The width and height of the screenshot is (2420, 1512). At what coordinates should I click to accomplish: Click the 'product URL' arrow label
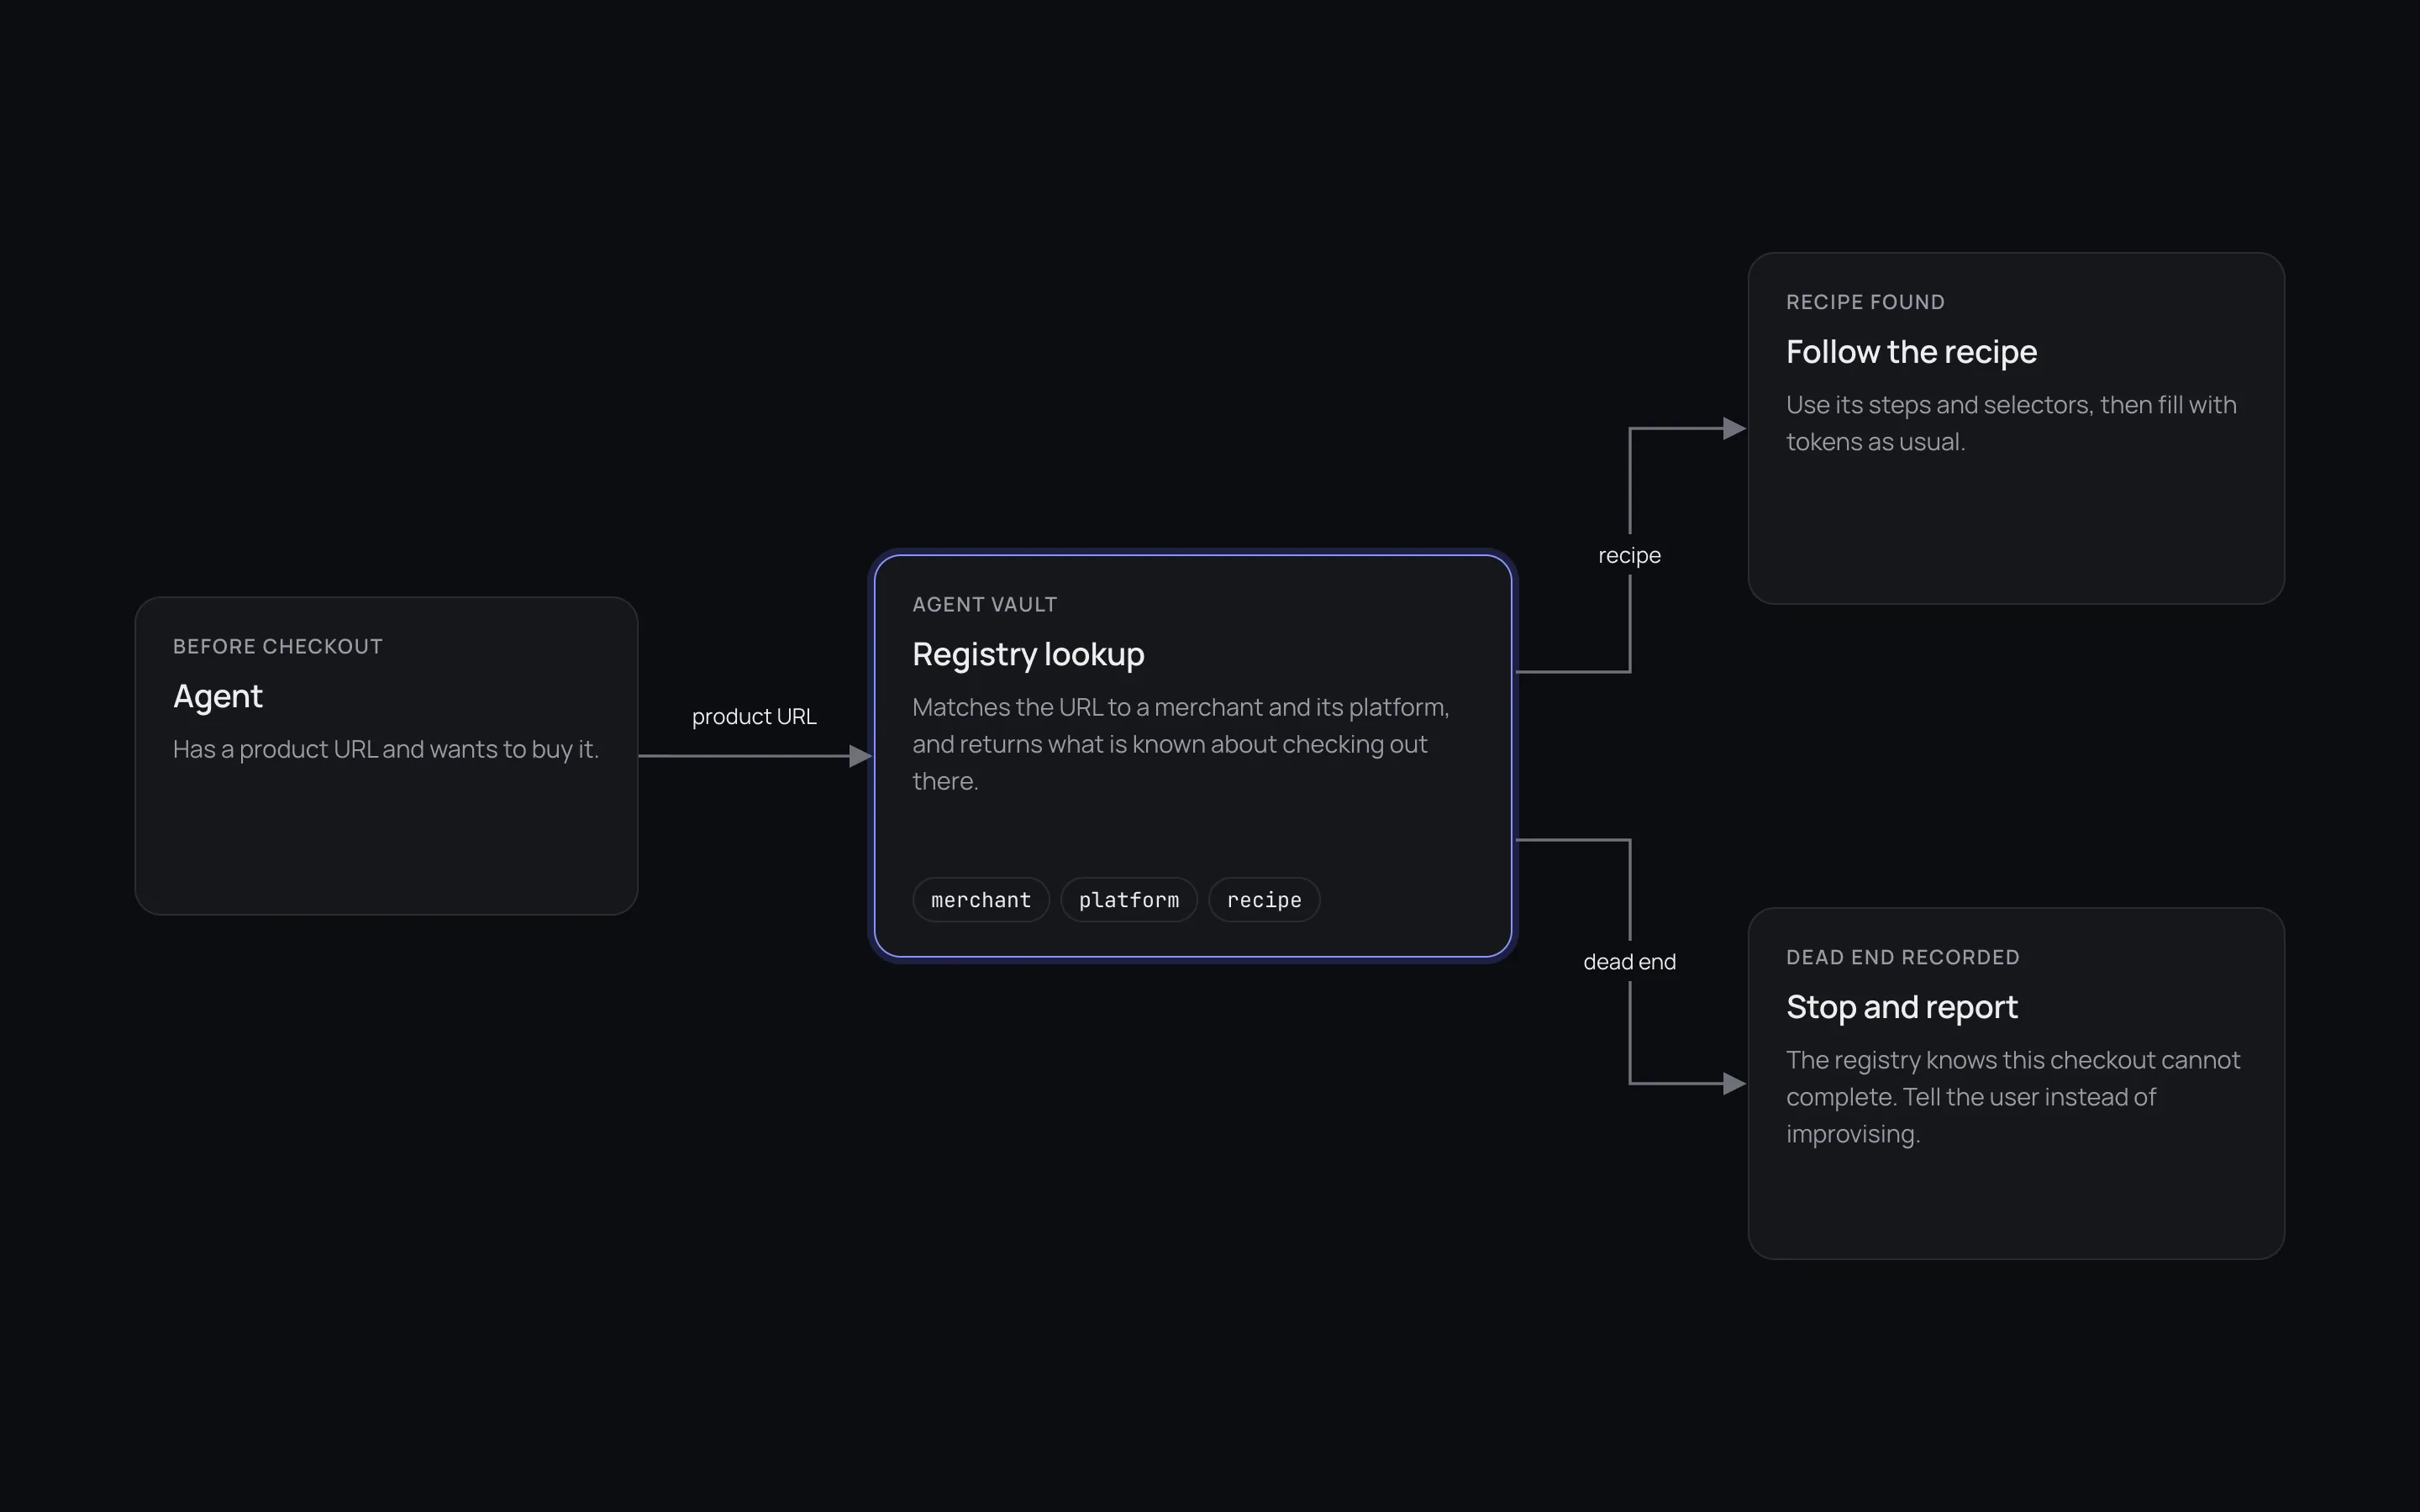point(754,716)
